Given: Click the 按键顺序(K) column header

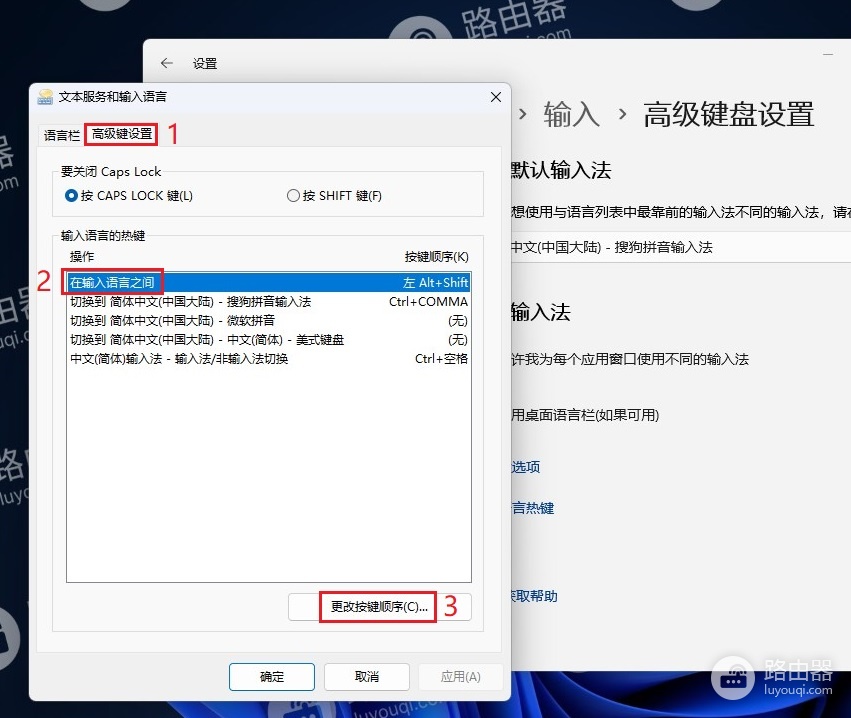Looking at the screenshot, I should pyautogui.click(x=436, y=257).
